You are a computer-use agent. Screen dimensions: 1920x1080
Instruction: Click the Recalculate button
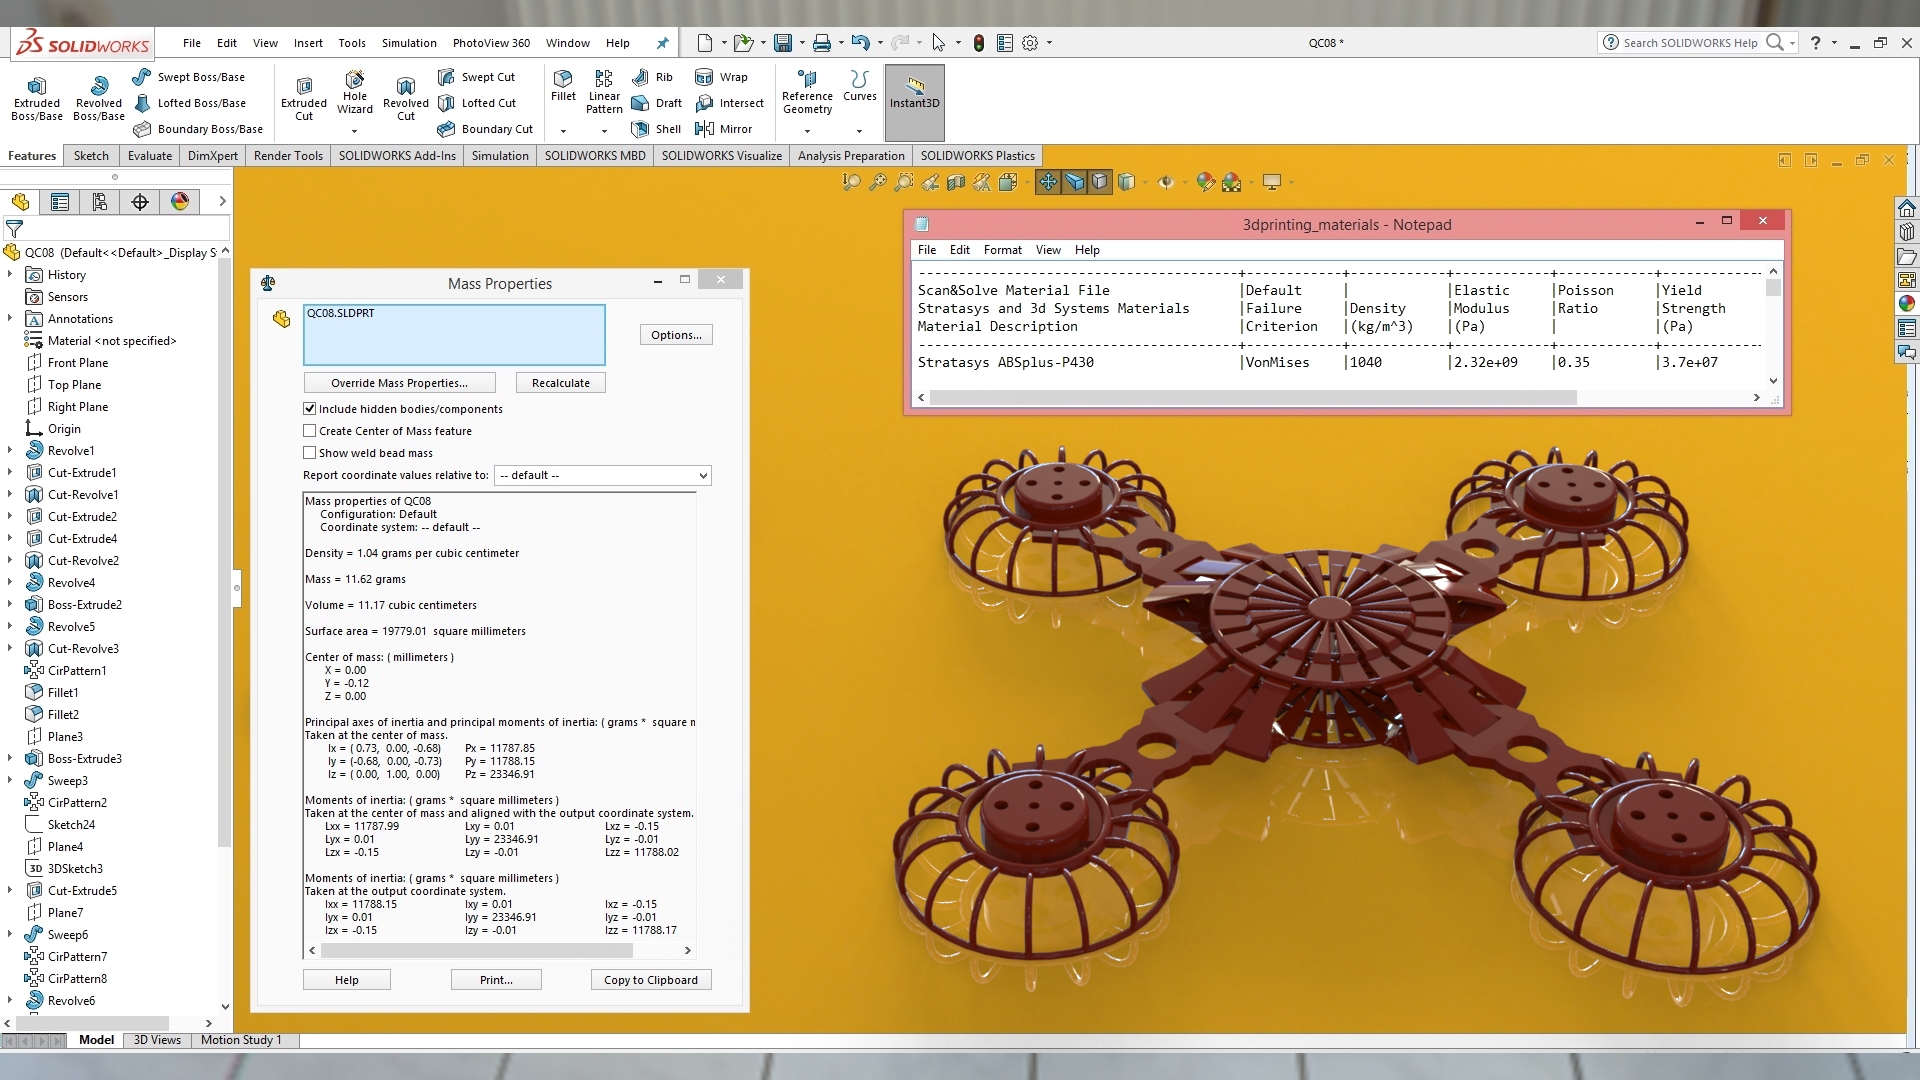click(x=561, y=383)
